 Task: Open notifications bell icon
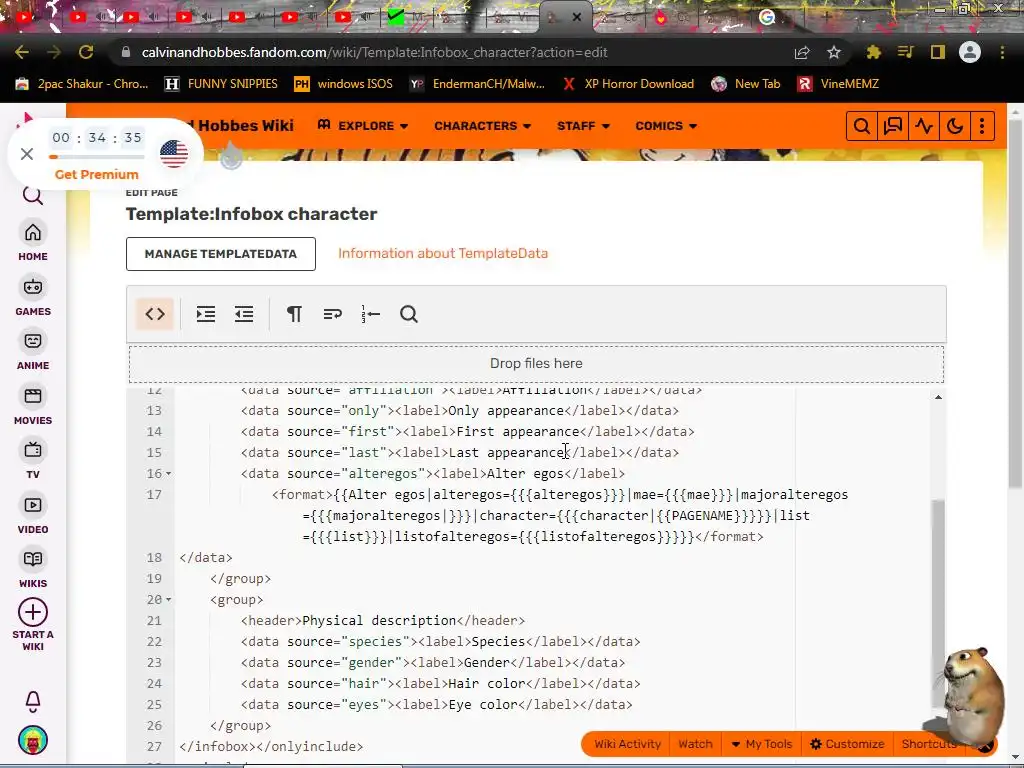pyautogui.click(x=33, y=701)
